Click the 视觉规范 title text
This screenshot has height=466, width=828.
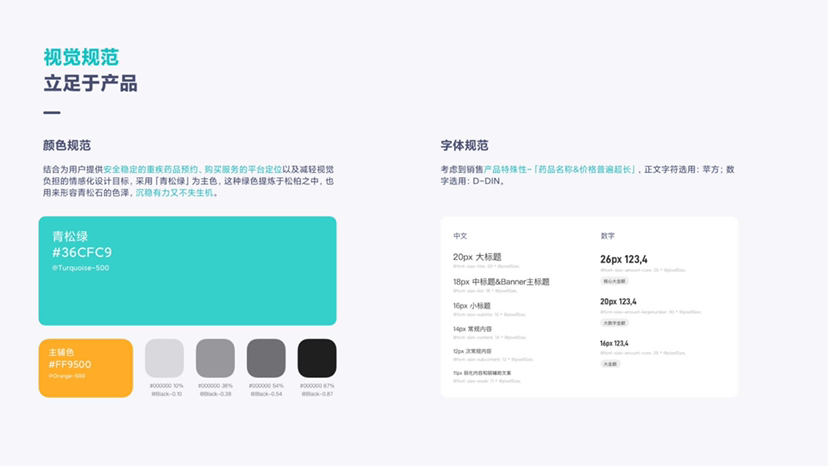pos(81,57)
